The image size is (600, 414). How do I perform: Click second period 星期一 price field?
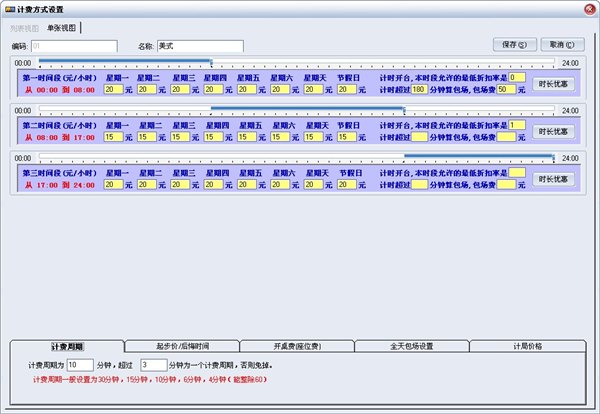pos(114,137)
